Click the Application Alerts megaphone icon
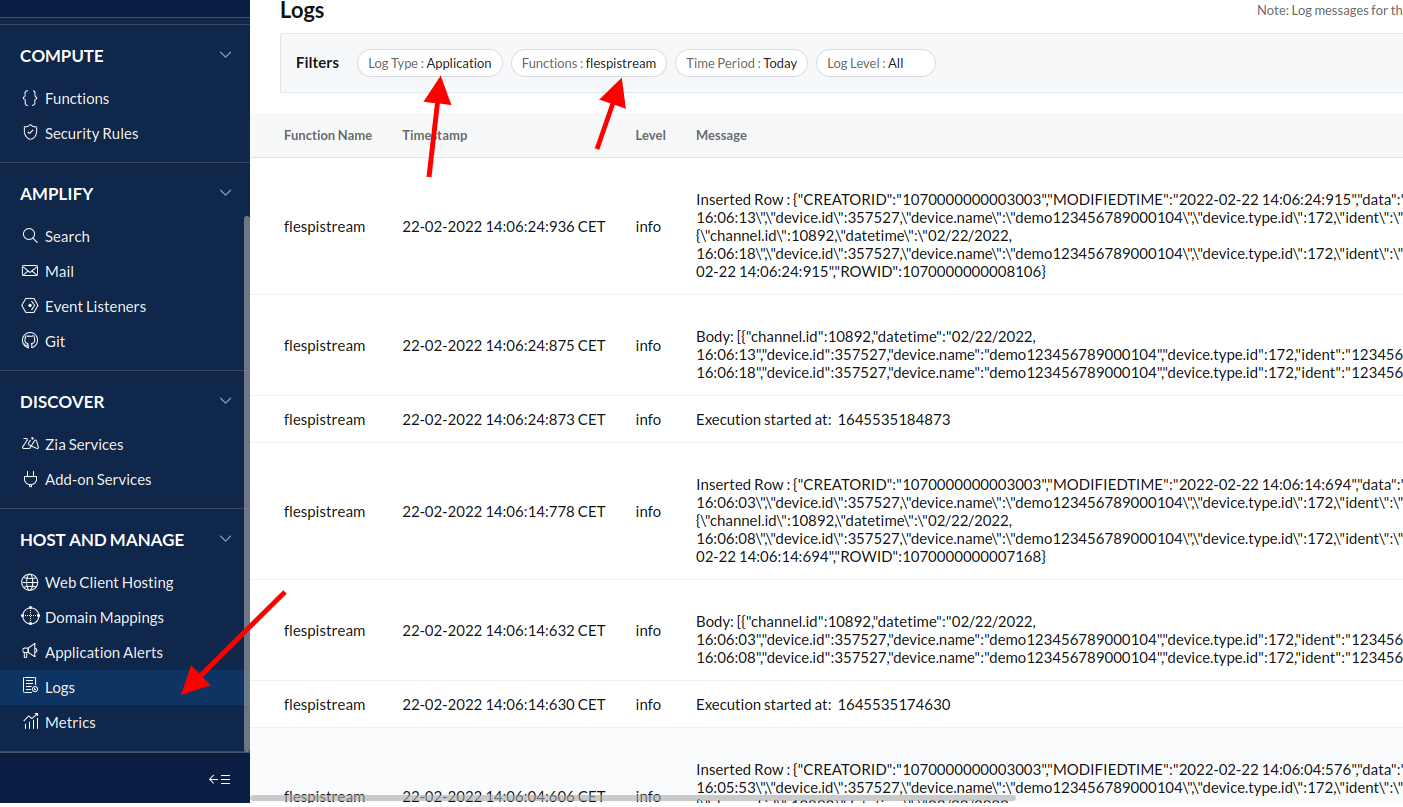 point(30,652)
